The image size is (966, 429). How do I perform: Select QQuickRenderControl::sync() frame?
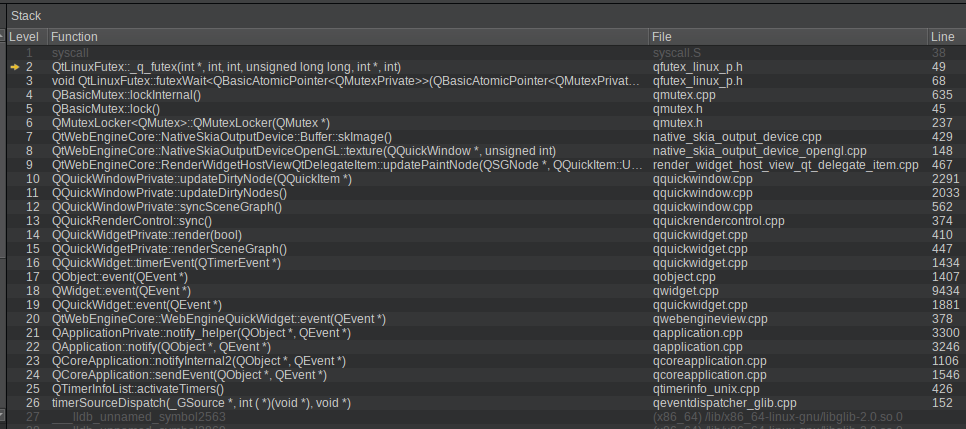(x=131, y=221)
